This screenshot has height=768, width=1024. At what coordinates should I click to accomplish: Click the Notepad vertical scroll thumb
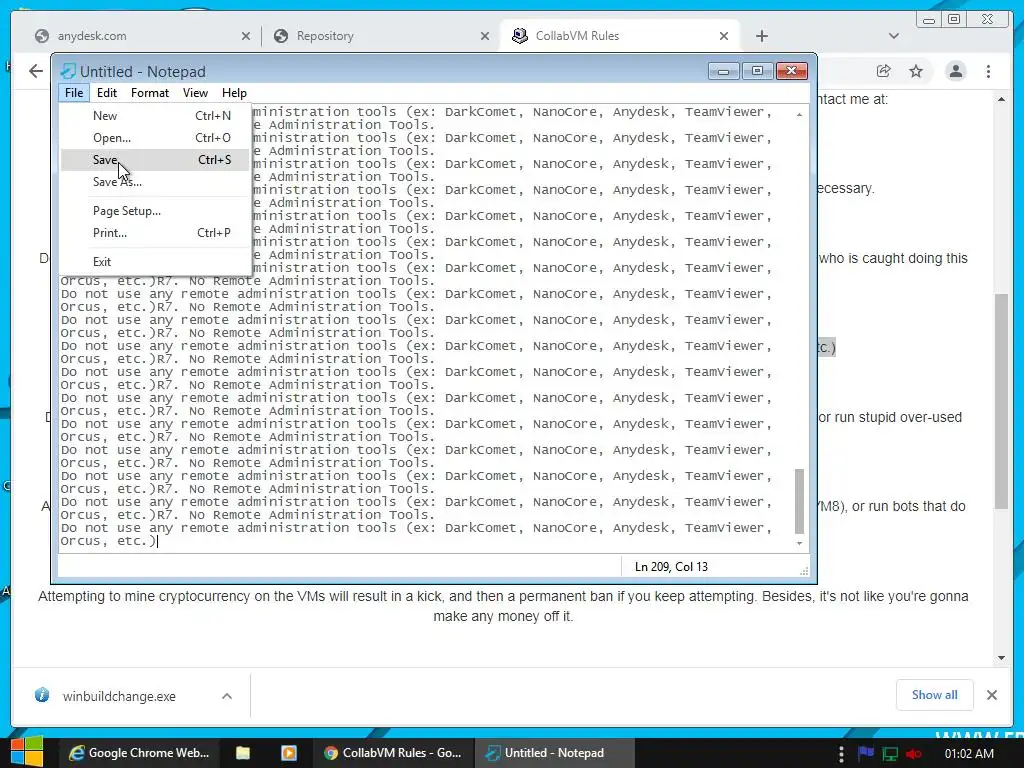point(799,502)
